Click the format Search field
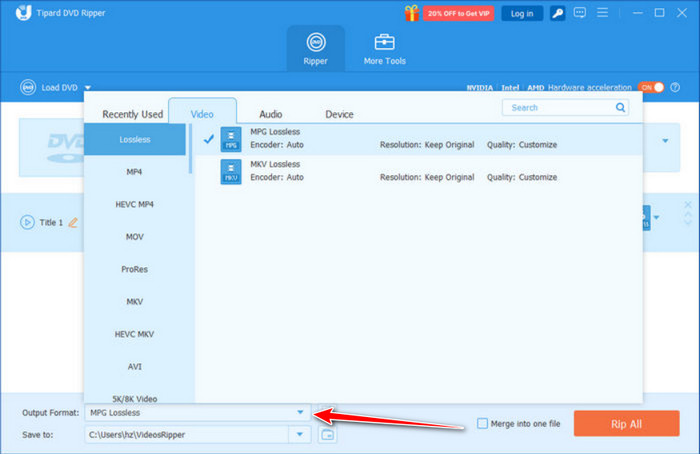 560,107
